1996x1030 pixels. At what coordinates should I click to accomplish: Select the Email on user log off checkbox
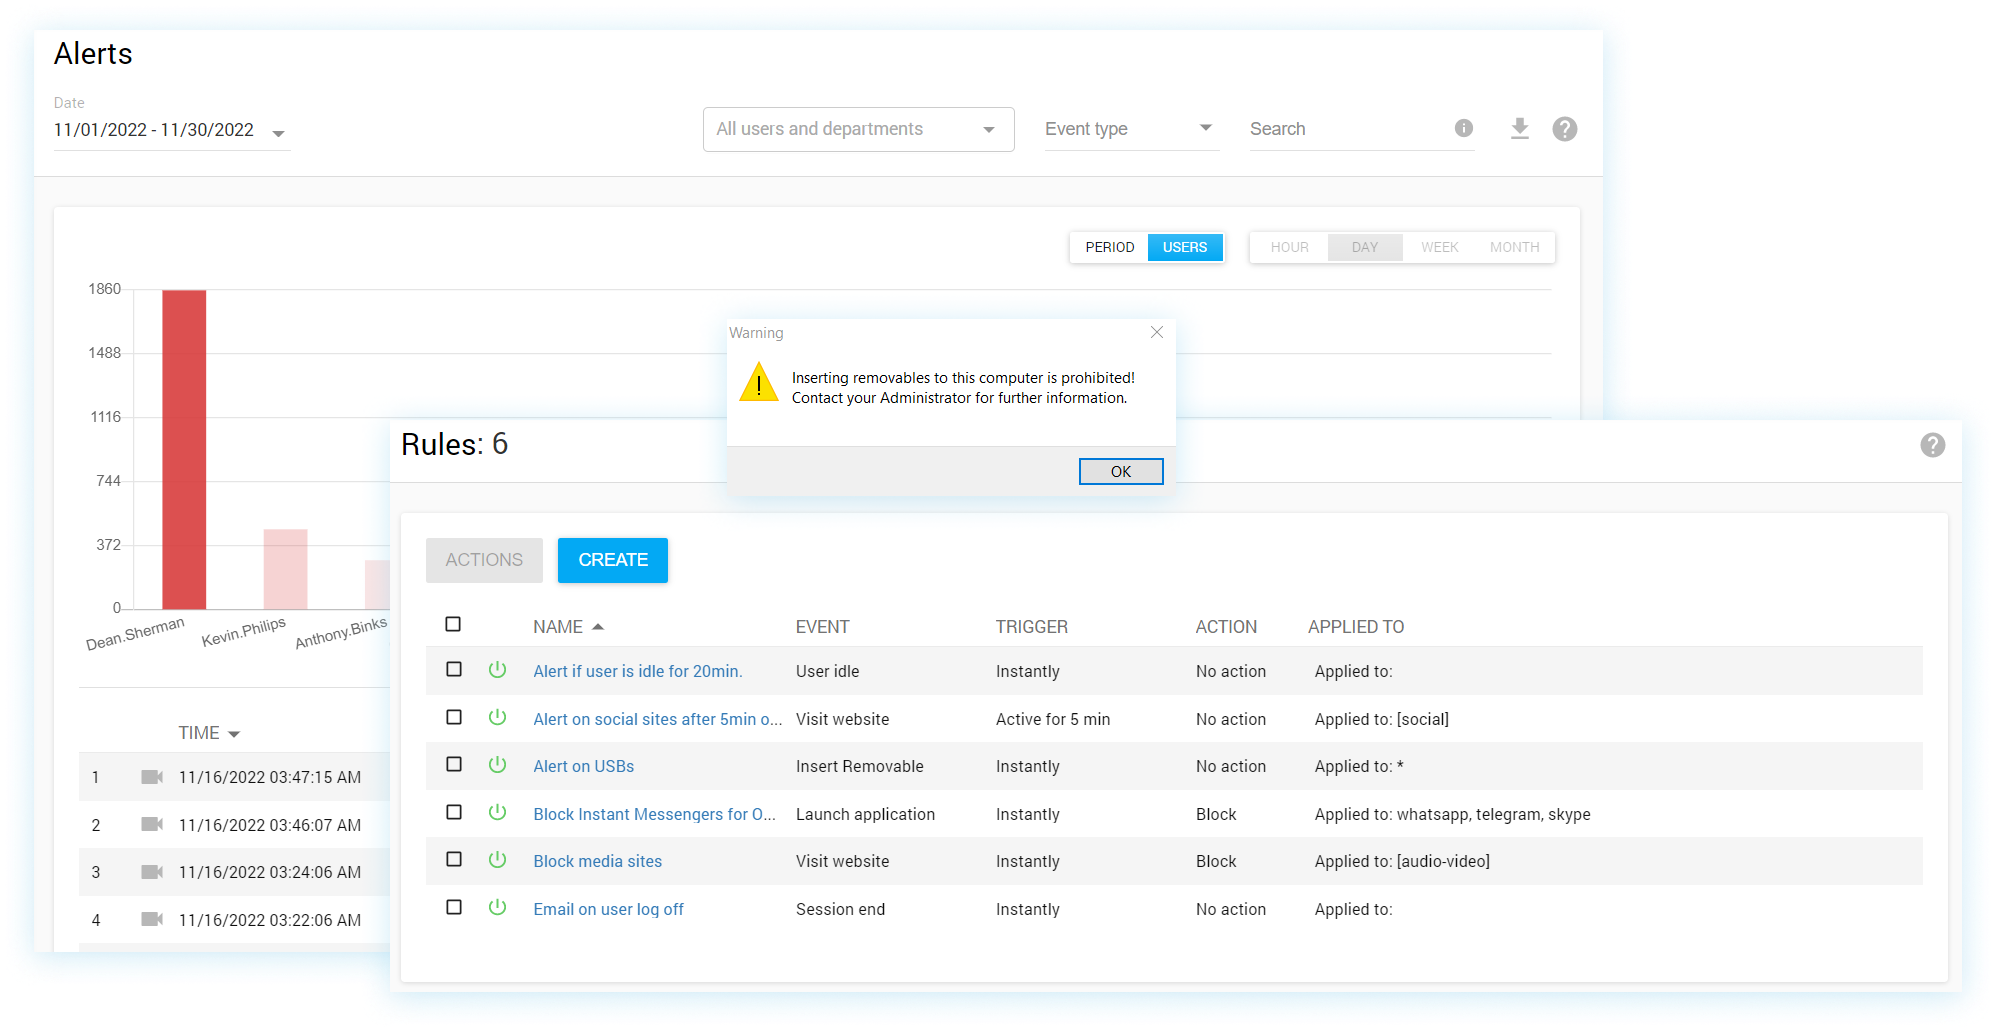click(x=454, y=907)
